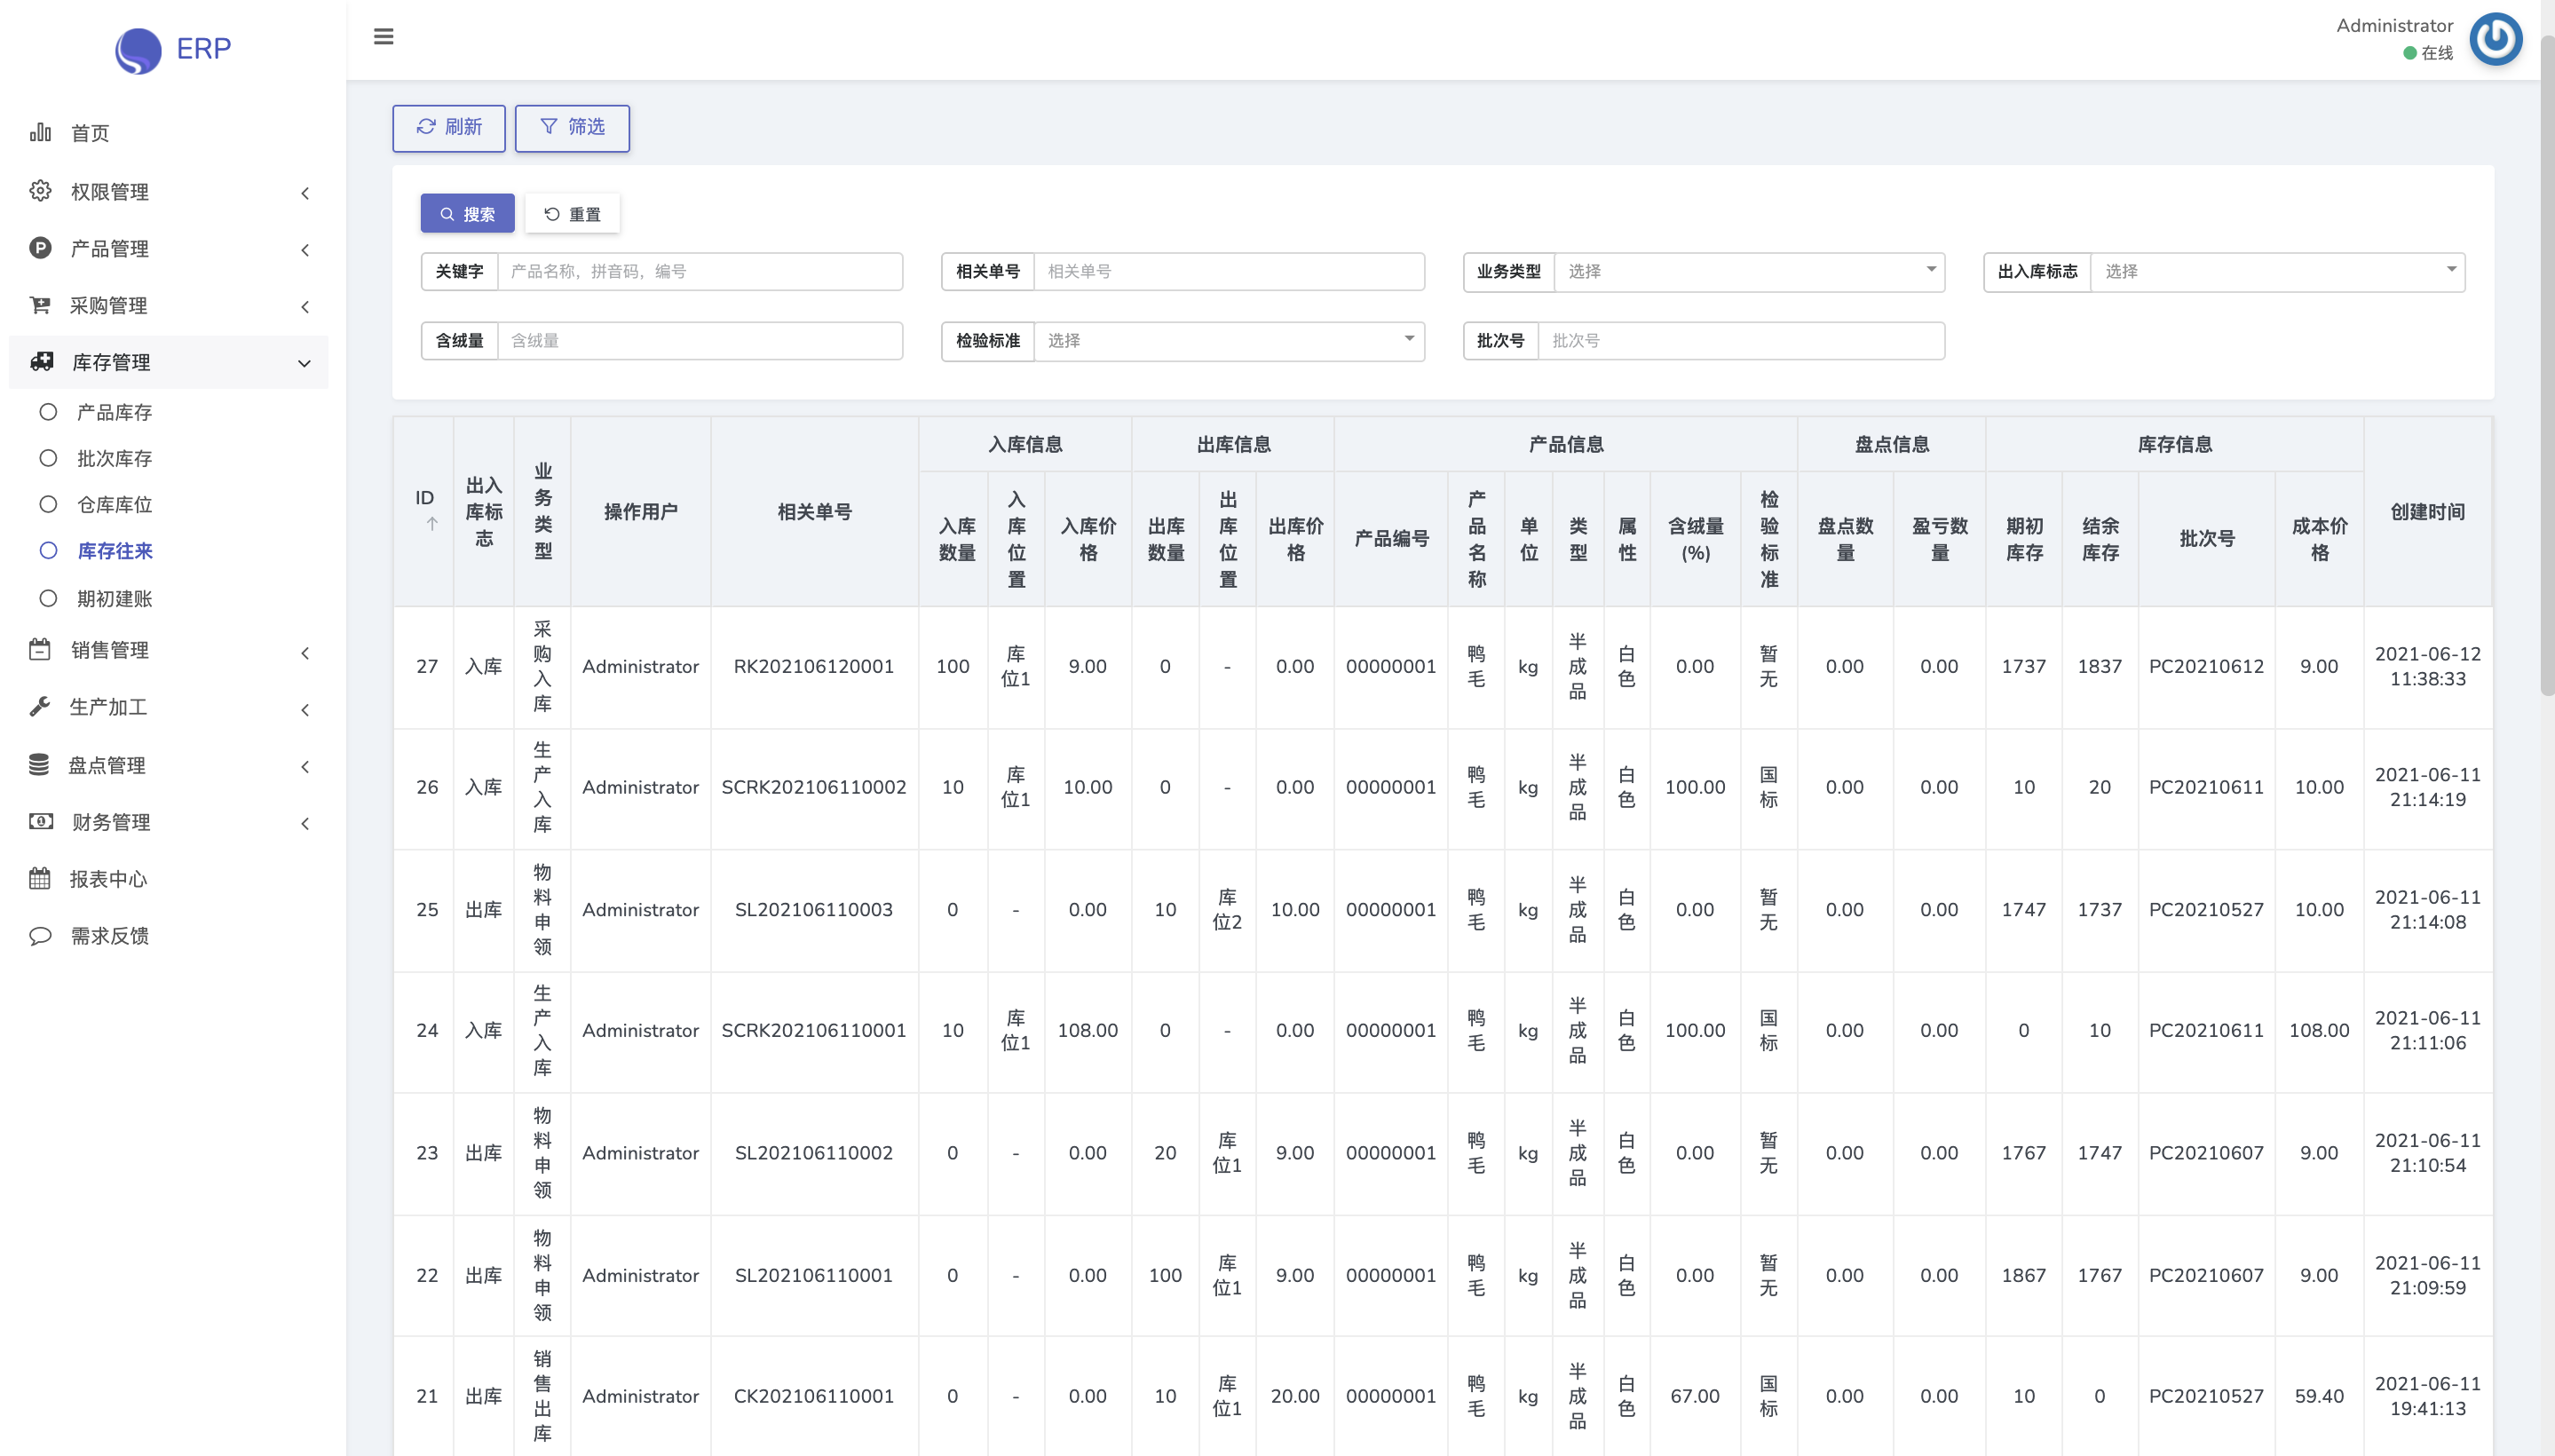Click the 刷新 refresh button

[448, 127]
